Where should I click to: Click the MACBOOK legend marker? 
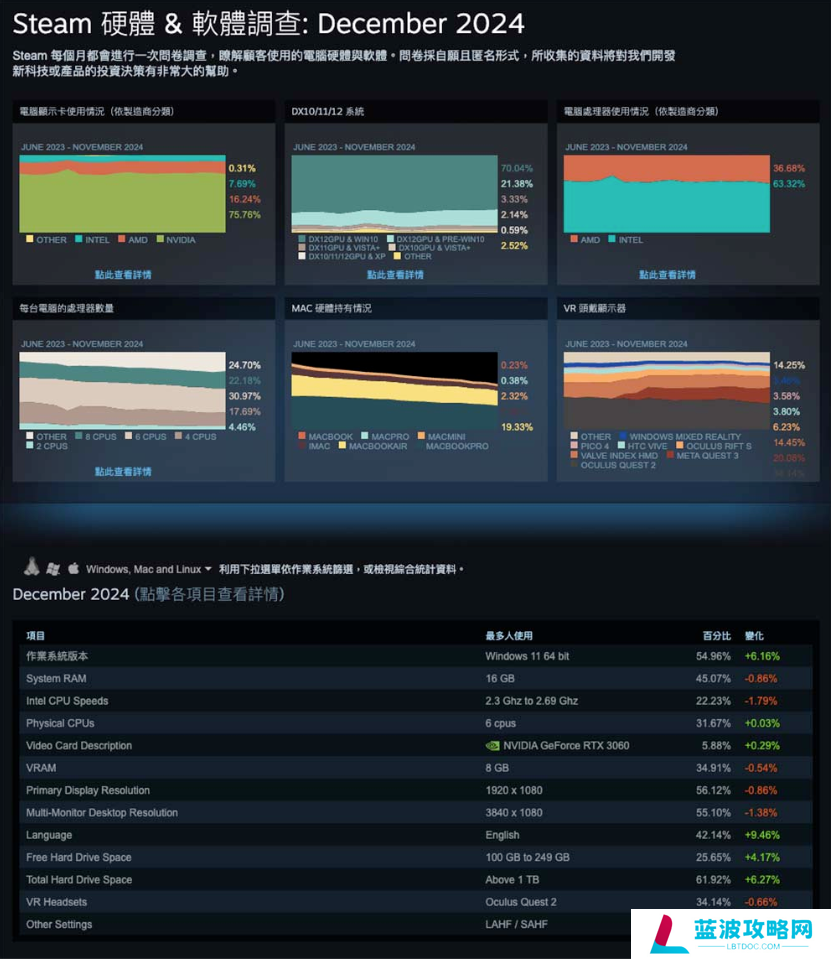tap(301, 437)
